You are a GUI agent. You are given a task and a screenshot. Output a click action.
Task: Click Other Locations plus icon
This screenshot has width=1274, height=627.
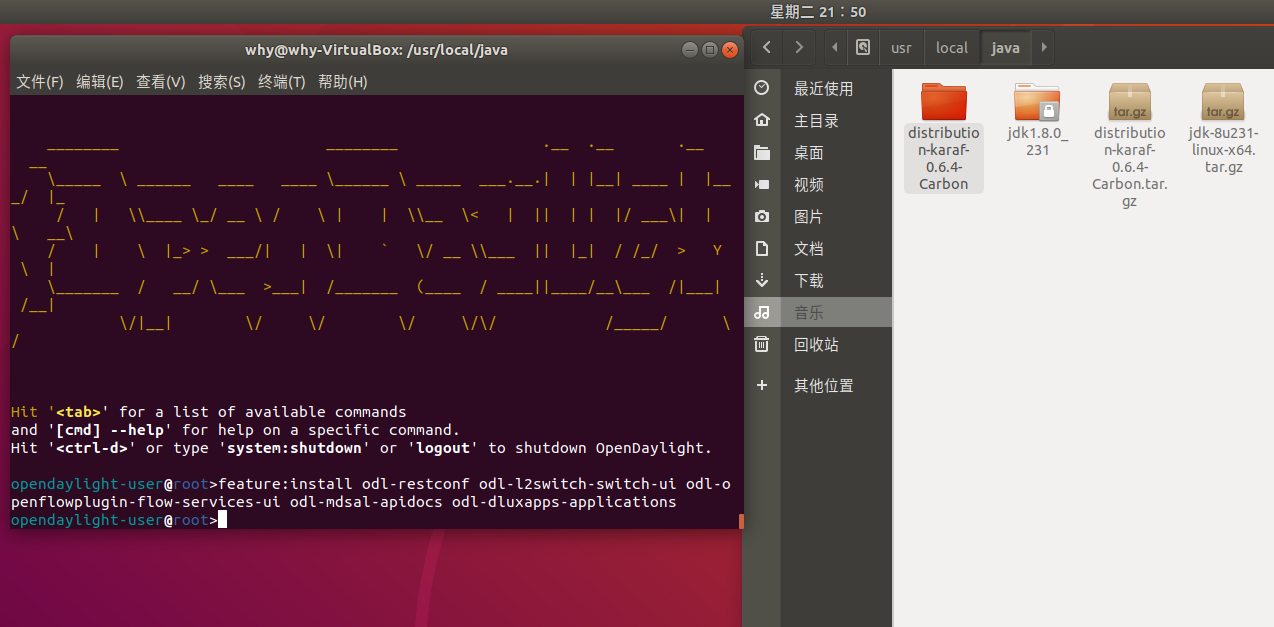[762, 385]
